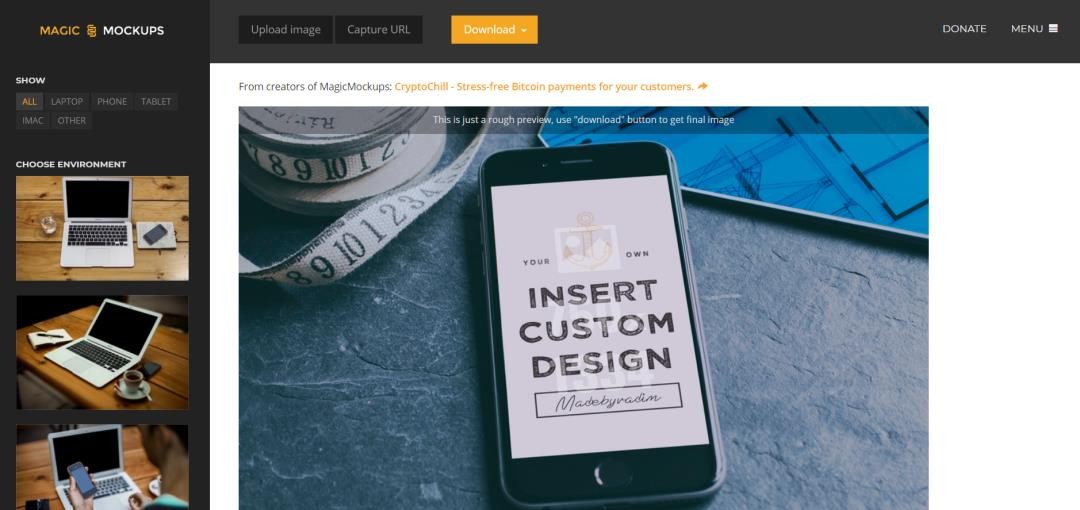Expand the Download dropdown caret
The width and height of the screenshot is (1080, 510).
pos(524,30)
